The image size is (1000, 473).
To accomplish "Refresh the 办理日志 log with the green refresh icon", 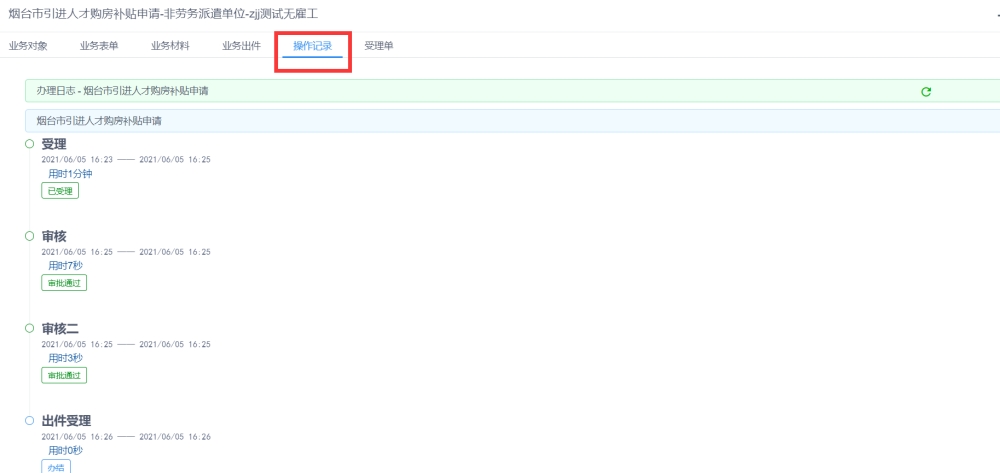I will click(x=926, y=92).
